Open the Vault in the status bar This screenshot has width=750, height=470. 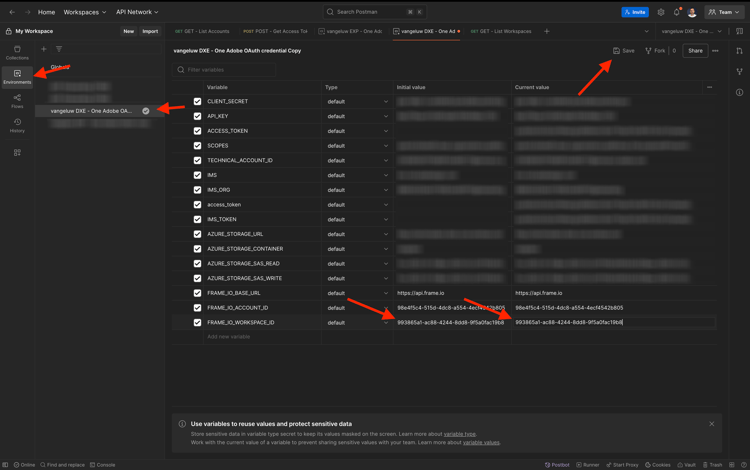point(686,465)
